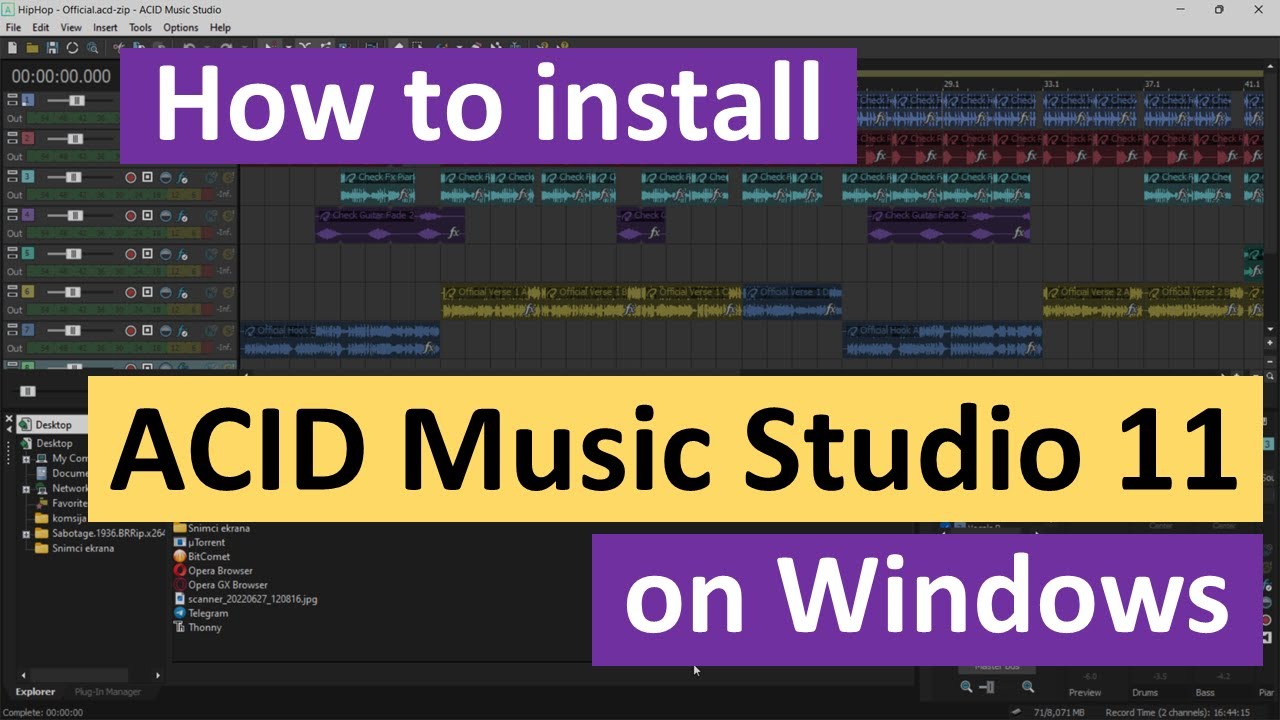1280x720 pixels.
Task: Switch to the Plug-In Manager tab
Action: (108, 692)
